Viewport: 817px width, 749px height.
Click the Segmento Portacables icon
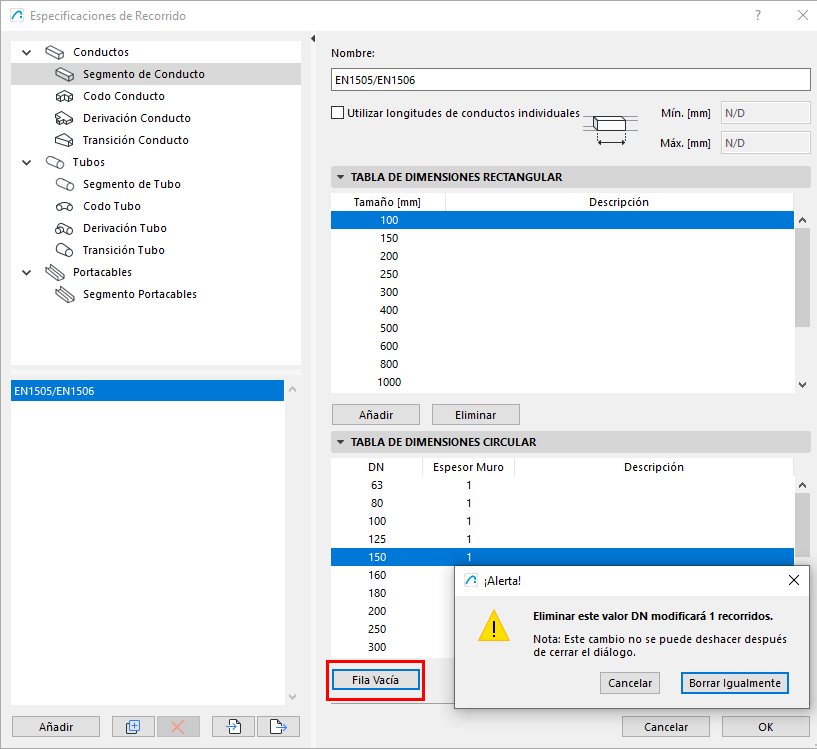[65, 294]
